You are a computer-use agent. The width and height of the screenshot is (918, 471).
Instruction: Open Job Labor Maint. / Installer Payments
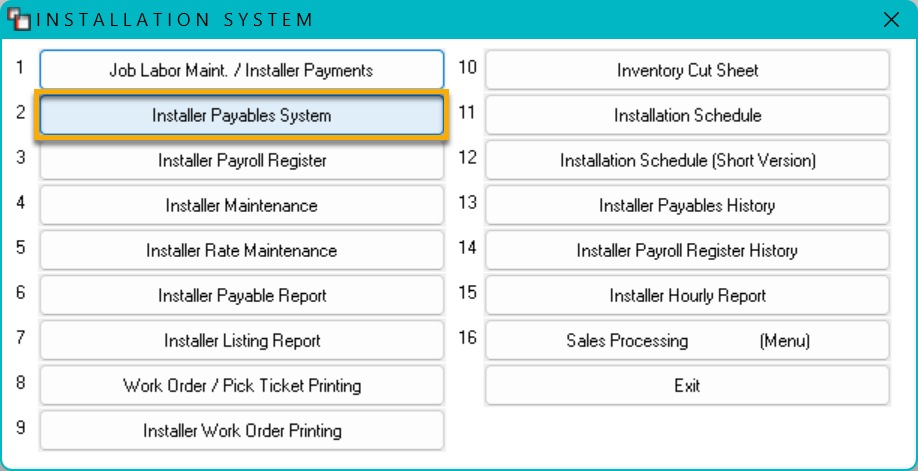pos(242,70)
